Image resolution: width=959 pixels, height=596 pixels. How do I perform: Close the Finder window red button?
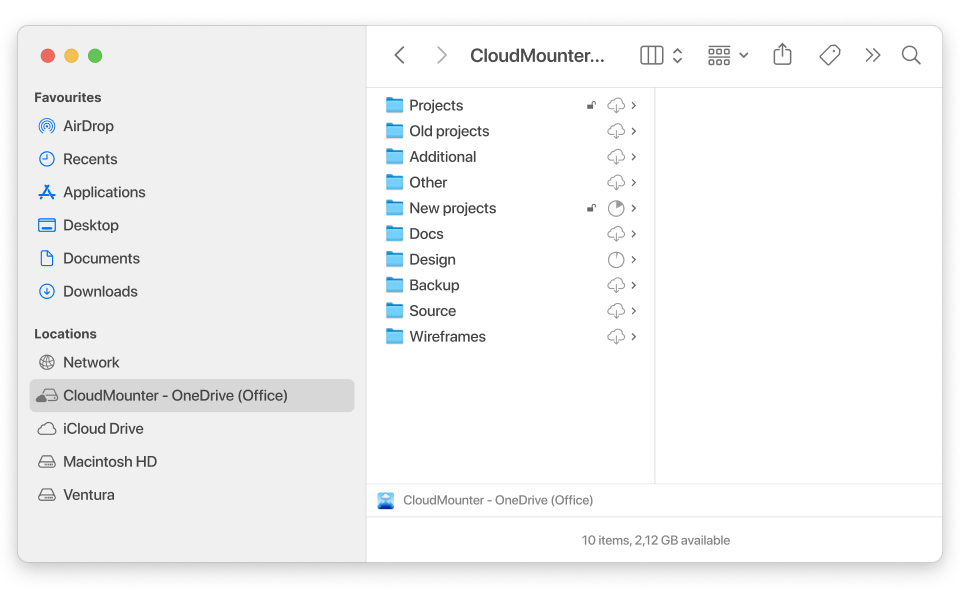tap(48, 56)
